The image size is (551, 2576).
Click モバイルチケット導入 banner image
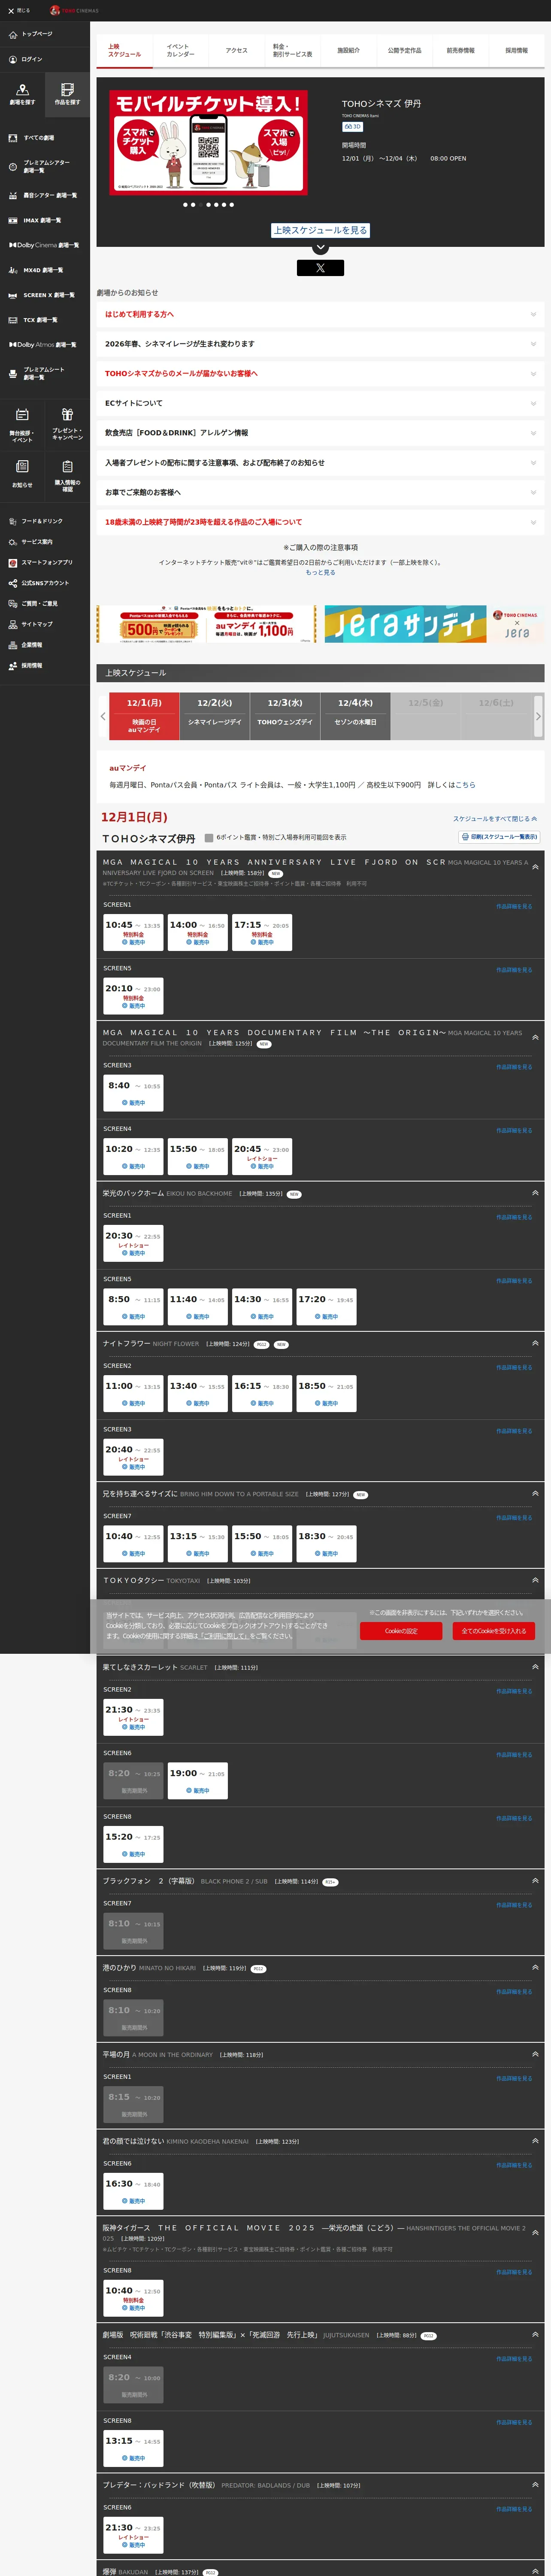(x=209, y=142)
